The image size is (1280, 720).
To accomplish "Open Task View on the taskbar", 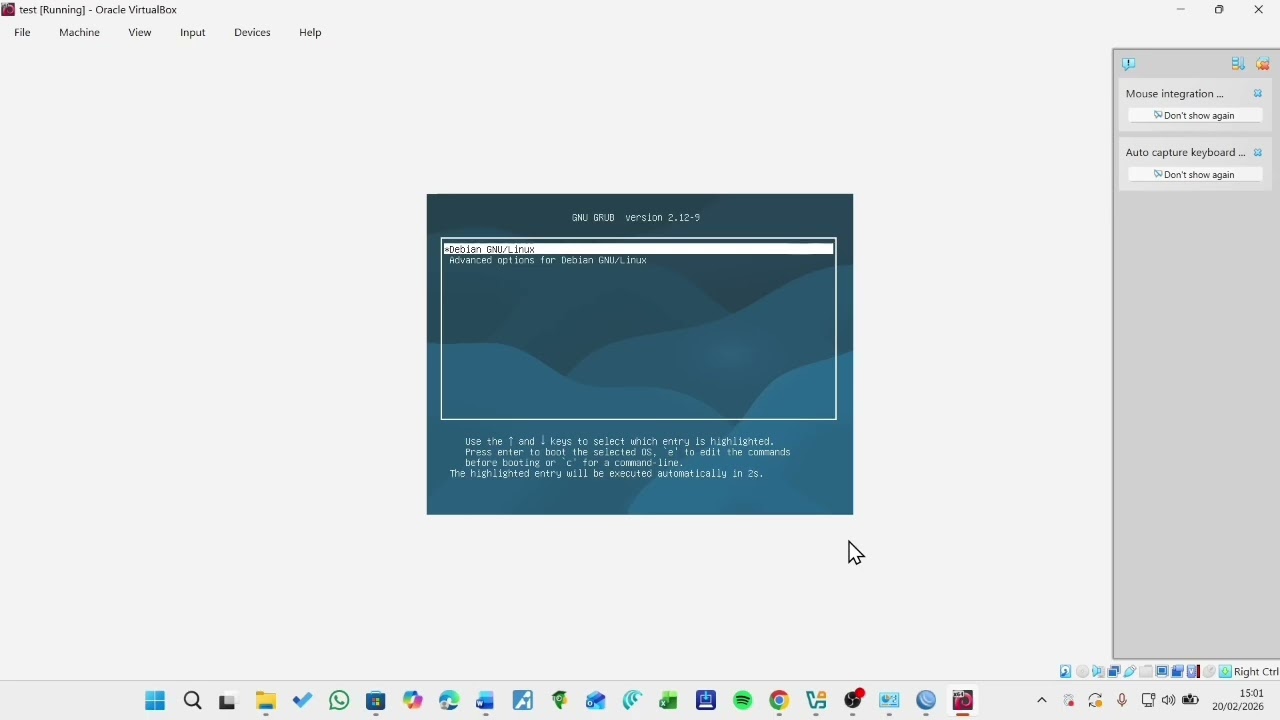I will pos(228,701).
